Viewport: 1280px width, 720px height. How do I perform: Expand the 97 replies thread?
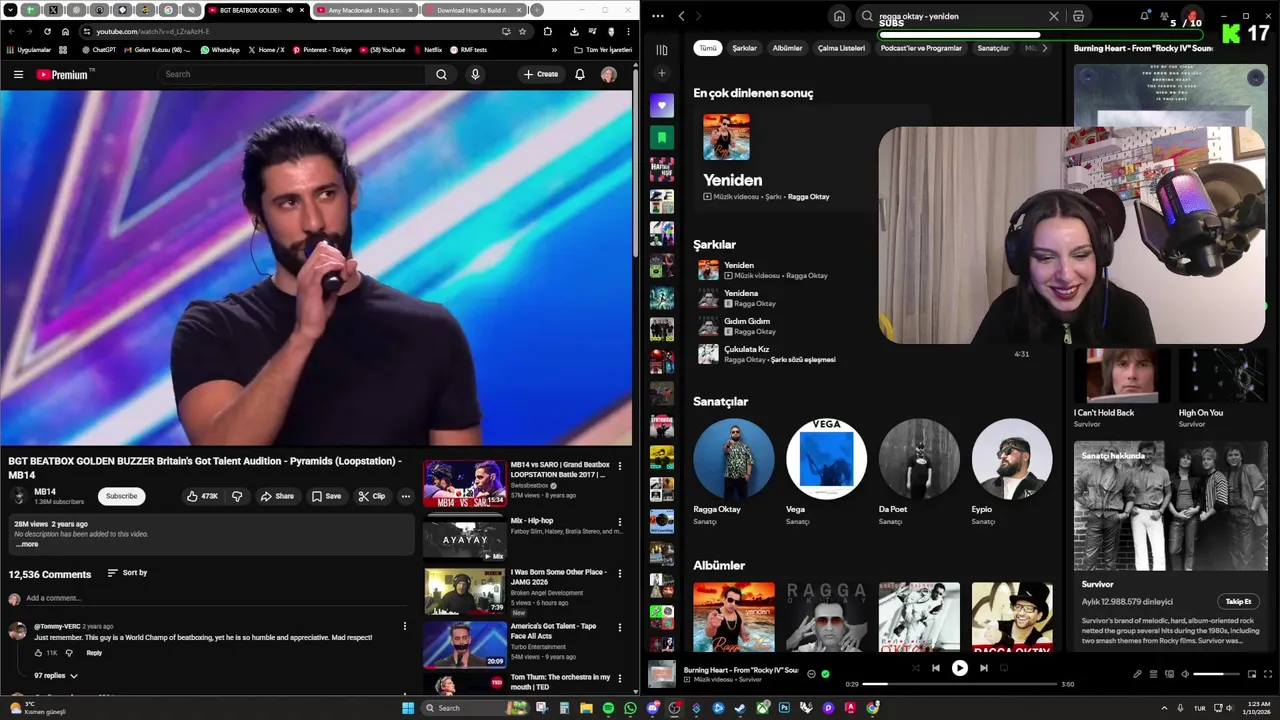(56, 676)
